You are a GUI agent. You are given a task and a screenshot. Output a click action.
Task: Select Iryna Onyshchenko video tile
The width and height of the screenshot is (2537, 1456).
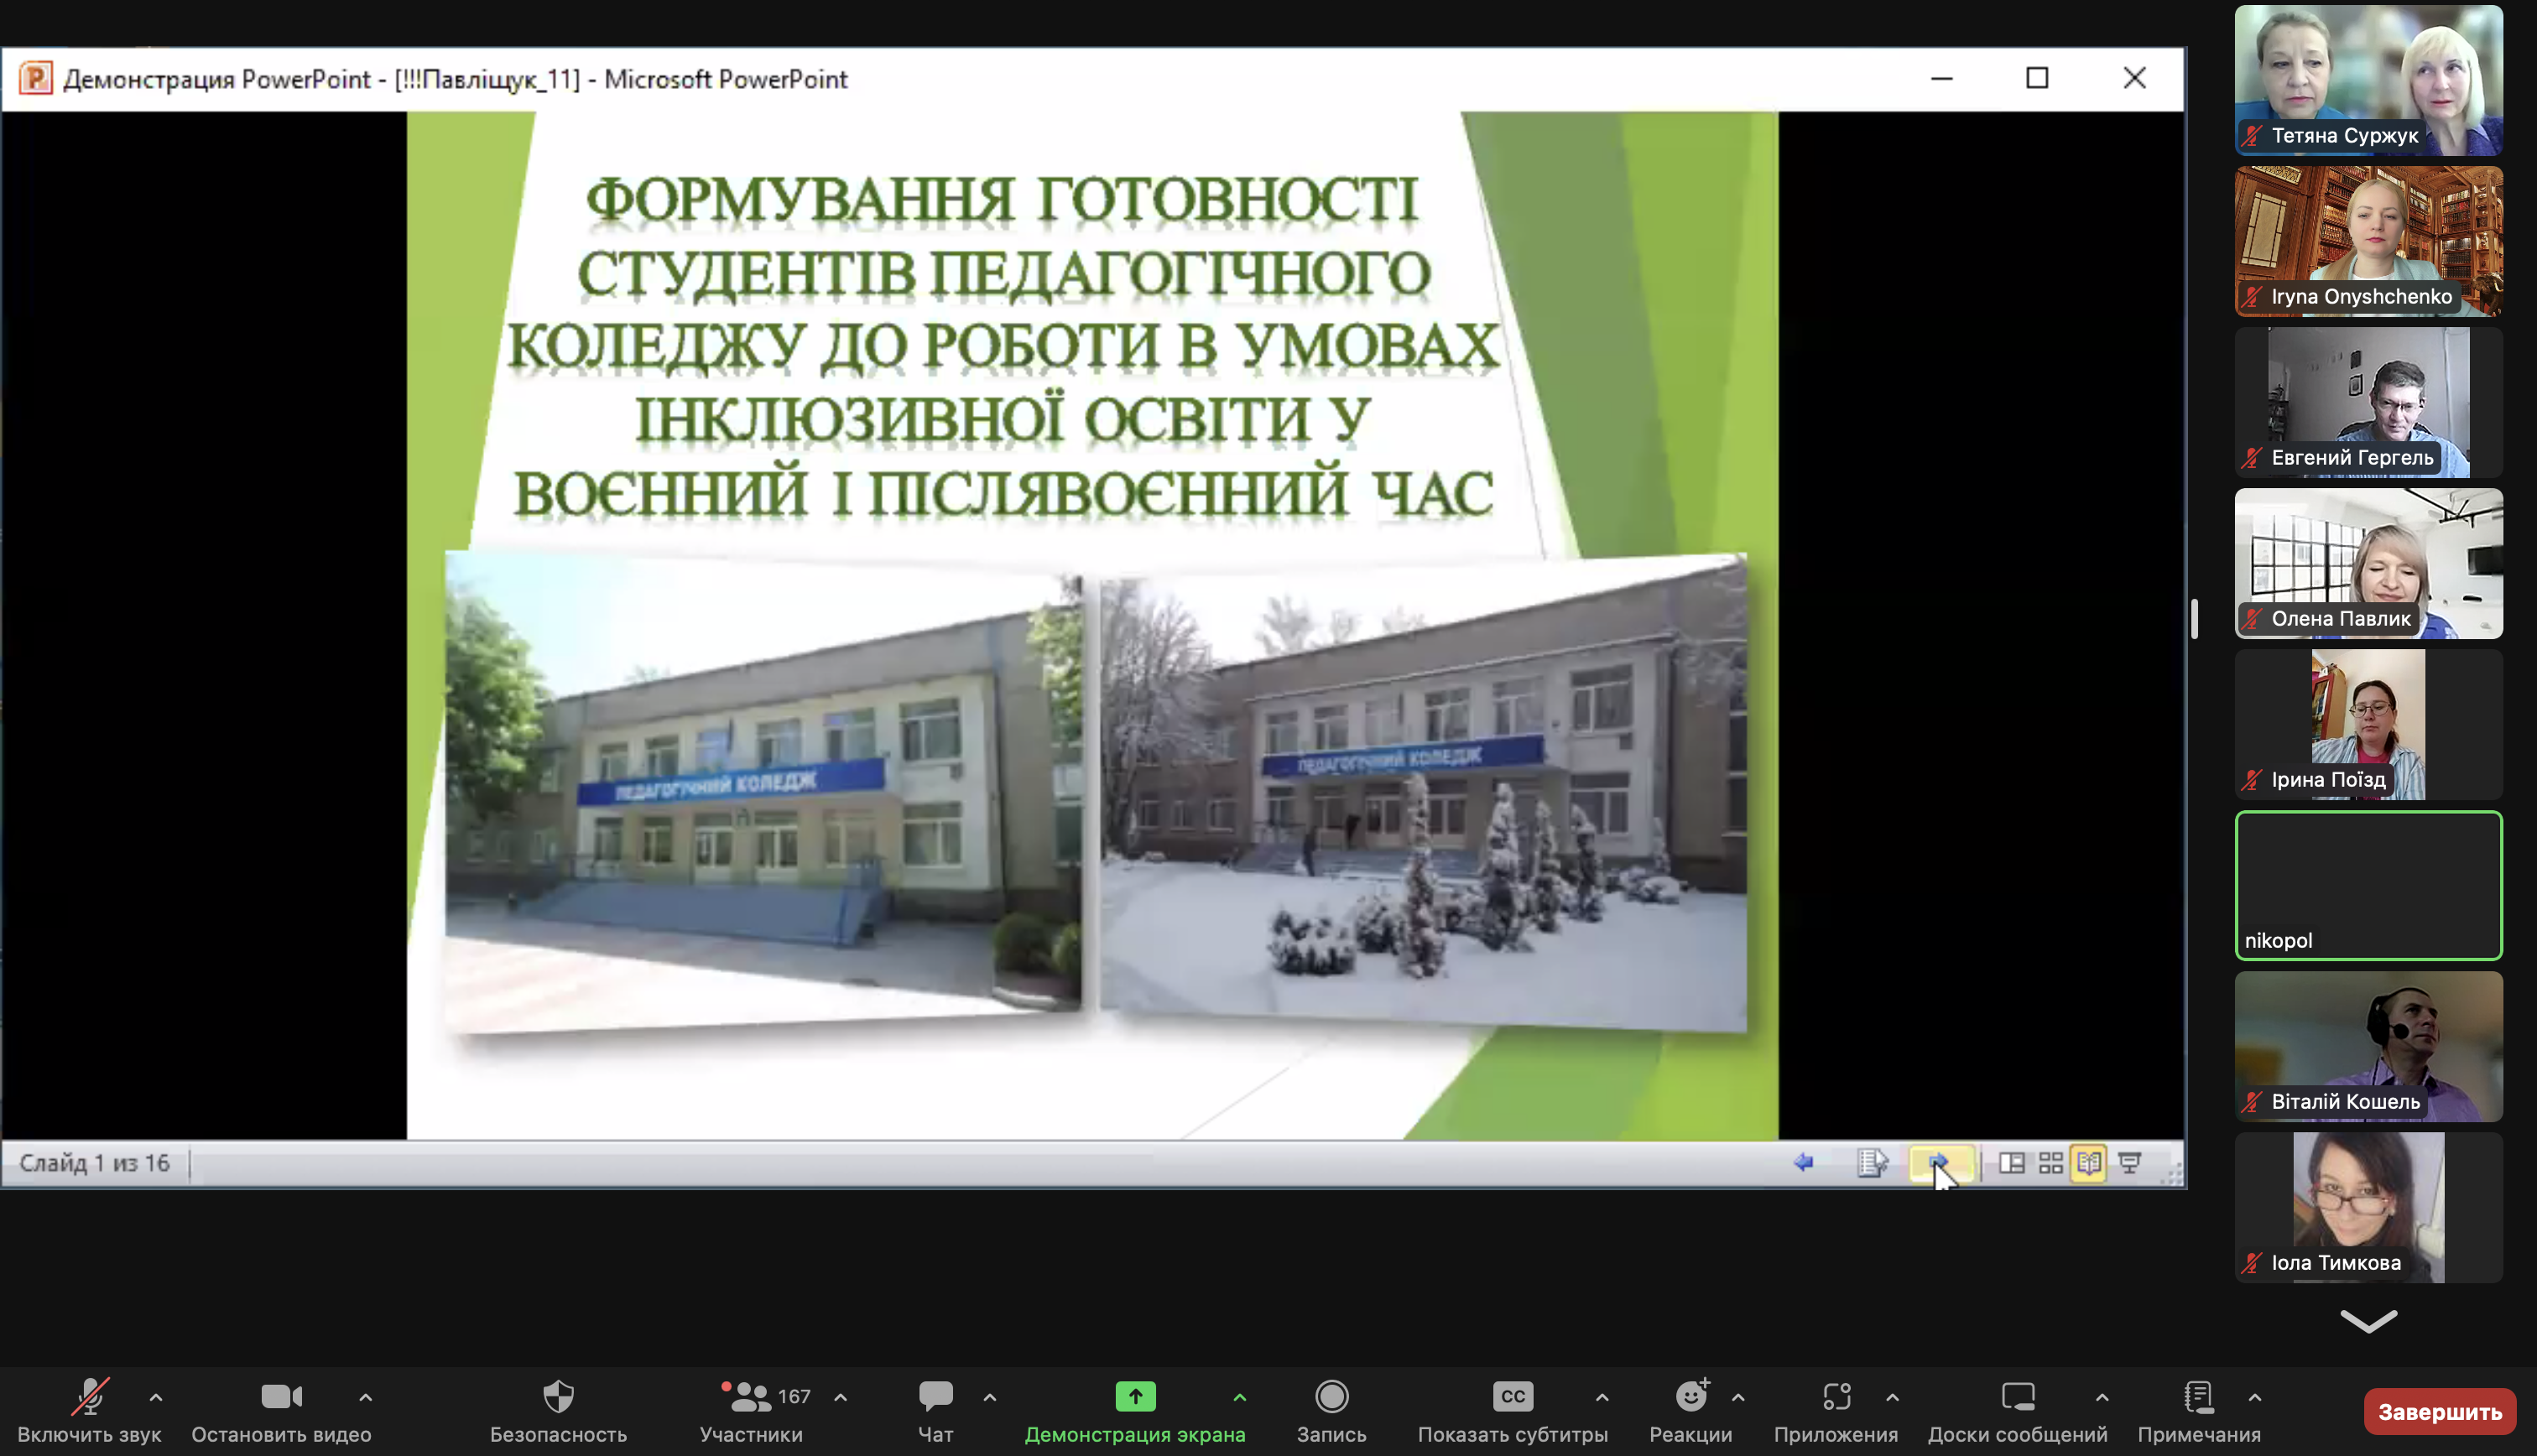2369,241
